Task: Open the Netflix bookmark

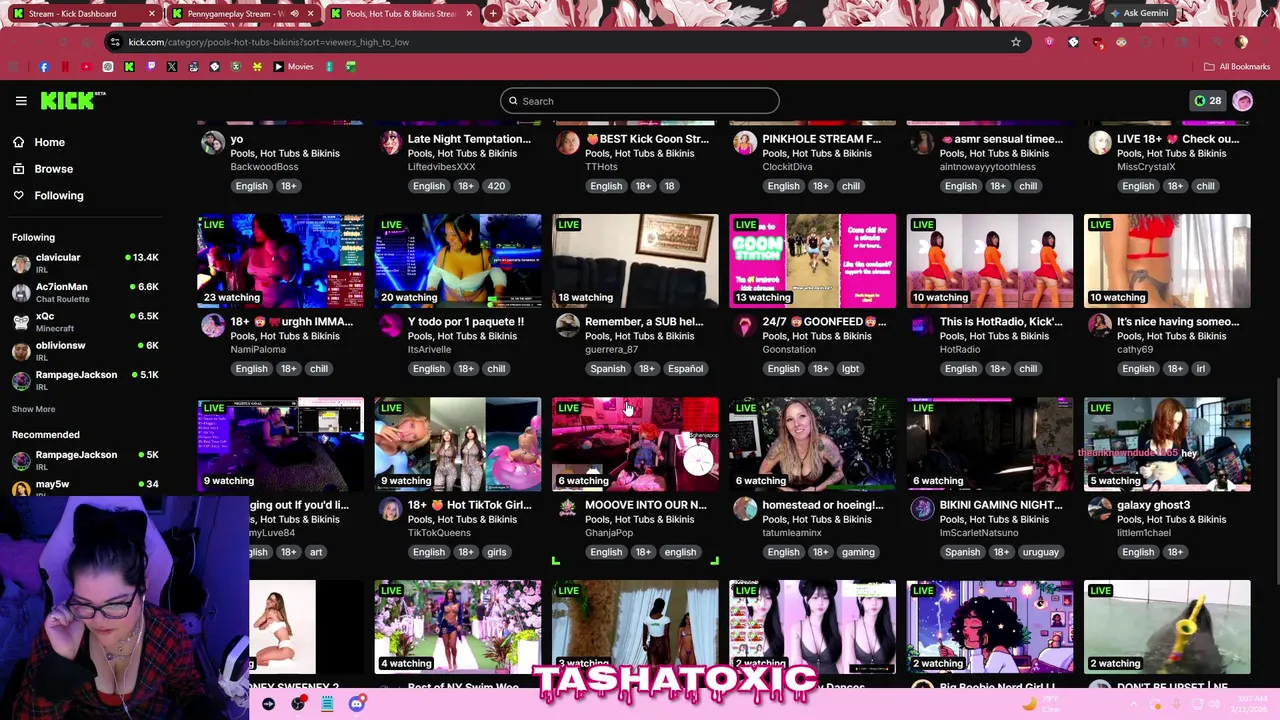Action: [x=65, y=67]
